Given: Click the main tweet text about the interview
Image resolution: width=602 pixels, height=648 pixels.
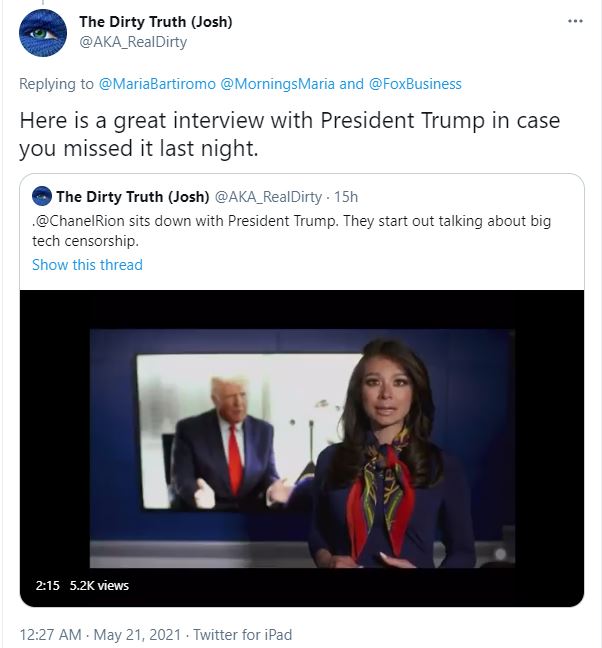Looking at the screenshot, I should point(290,134).
